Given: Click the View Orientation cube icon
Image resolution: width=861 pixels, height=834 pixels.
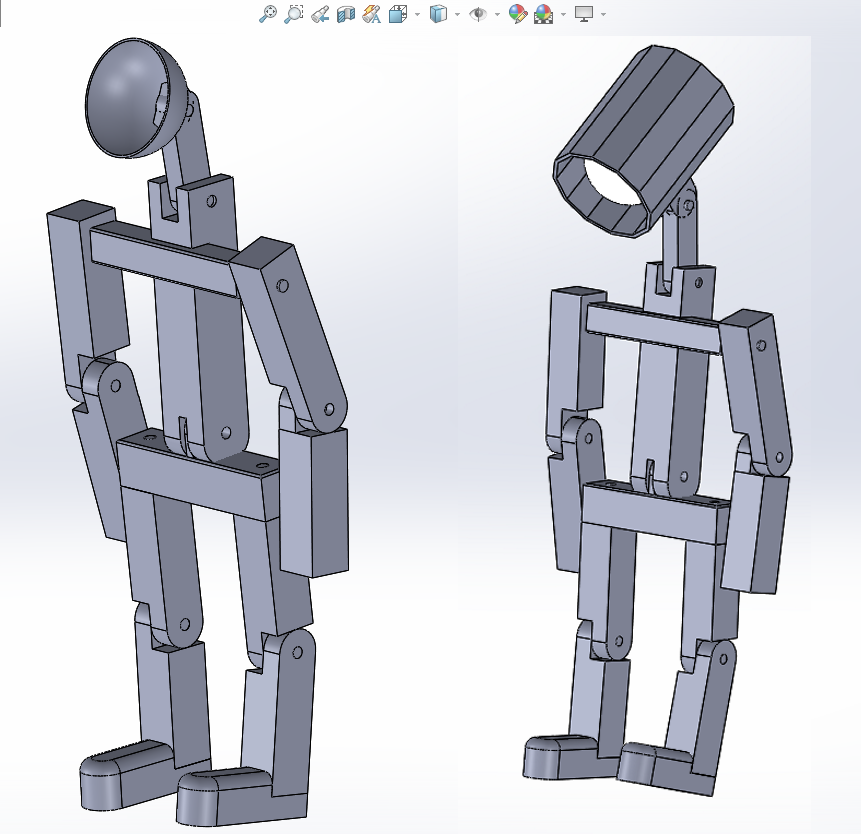Looking at the screenshot, I should 398,14.
